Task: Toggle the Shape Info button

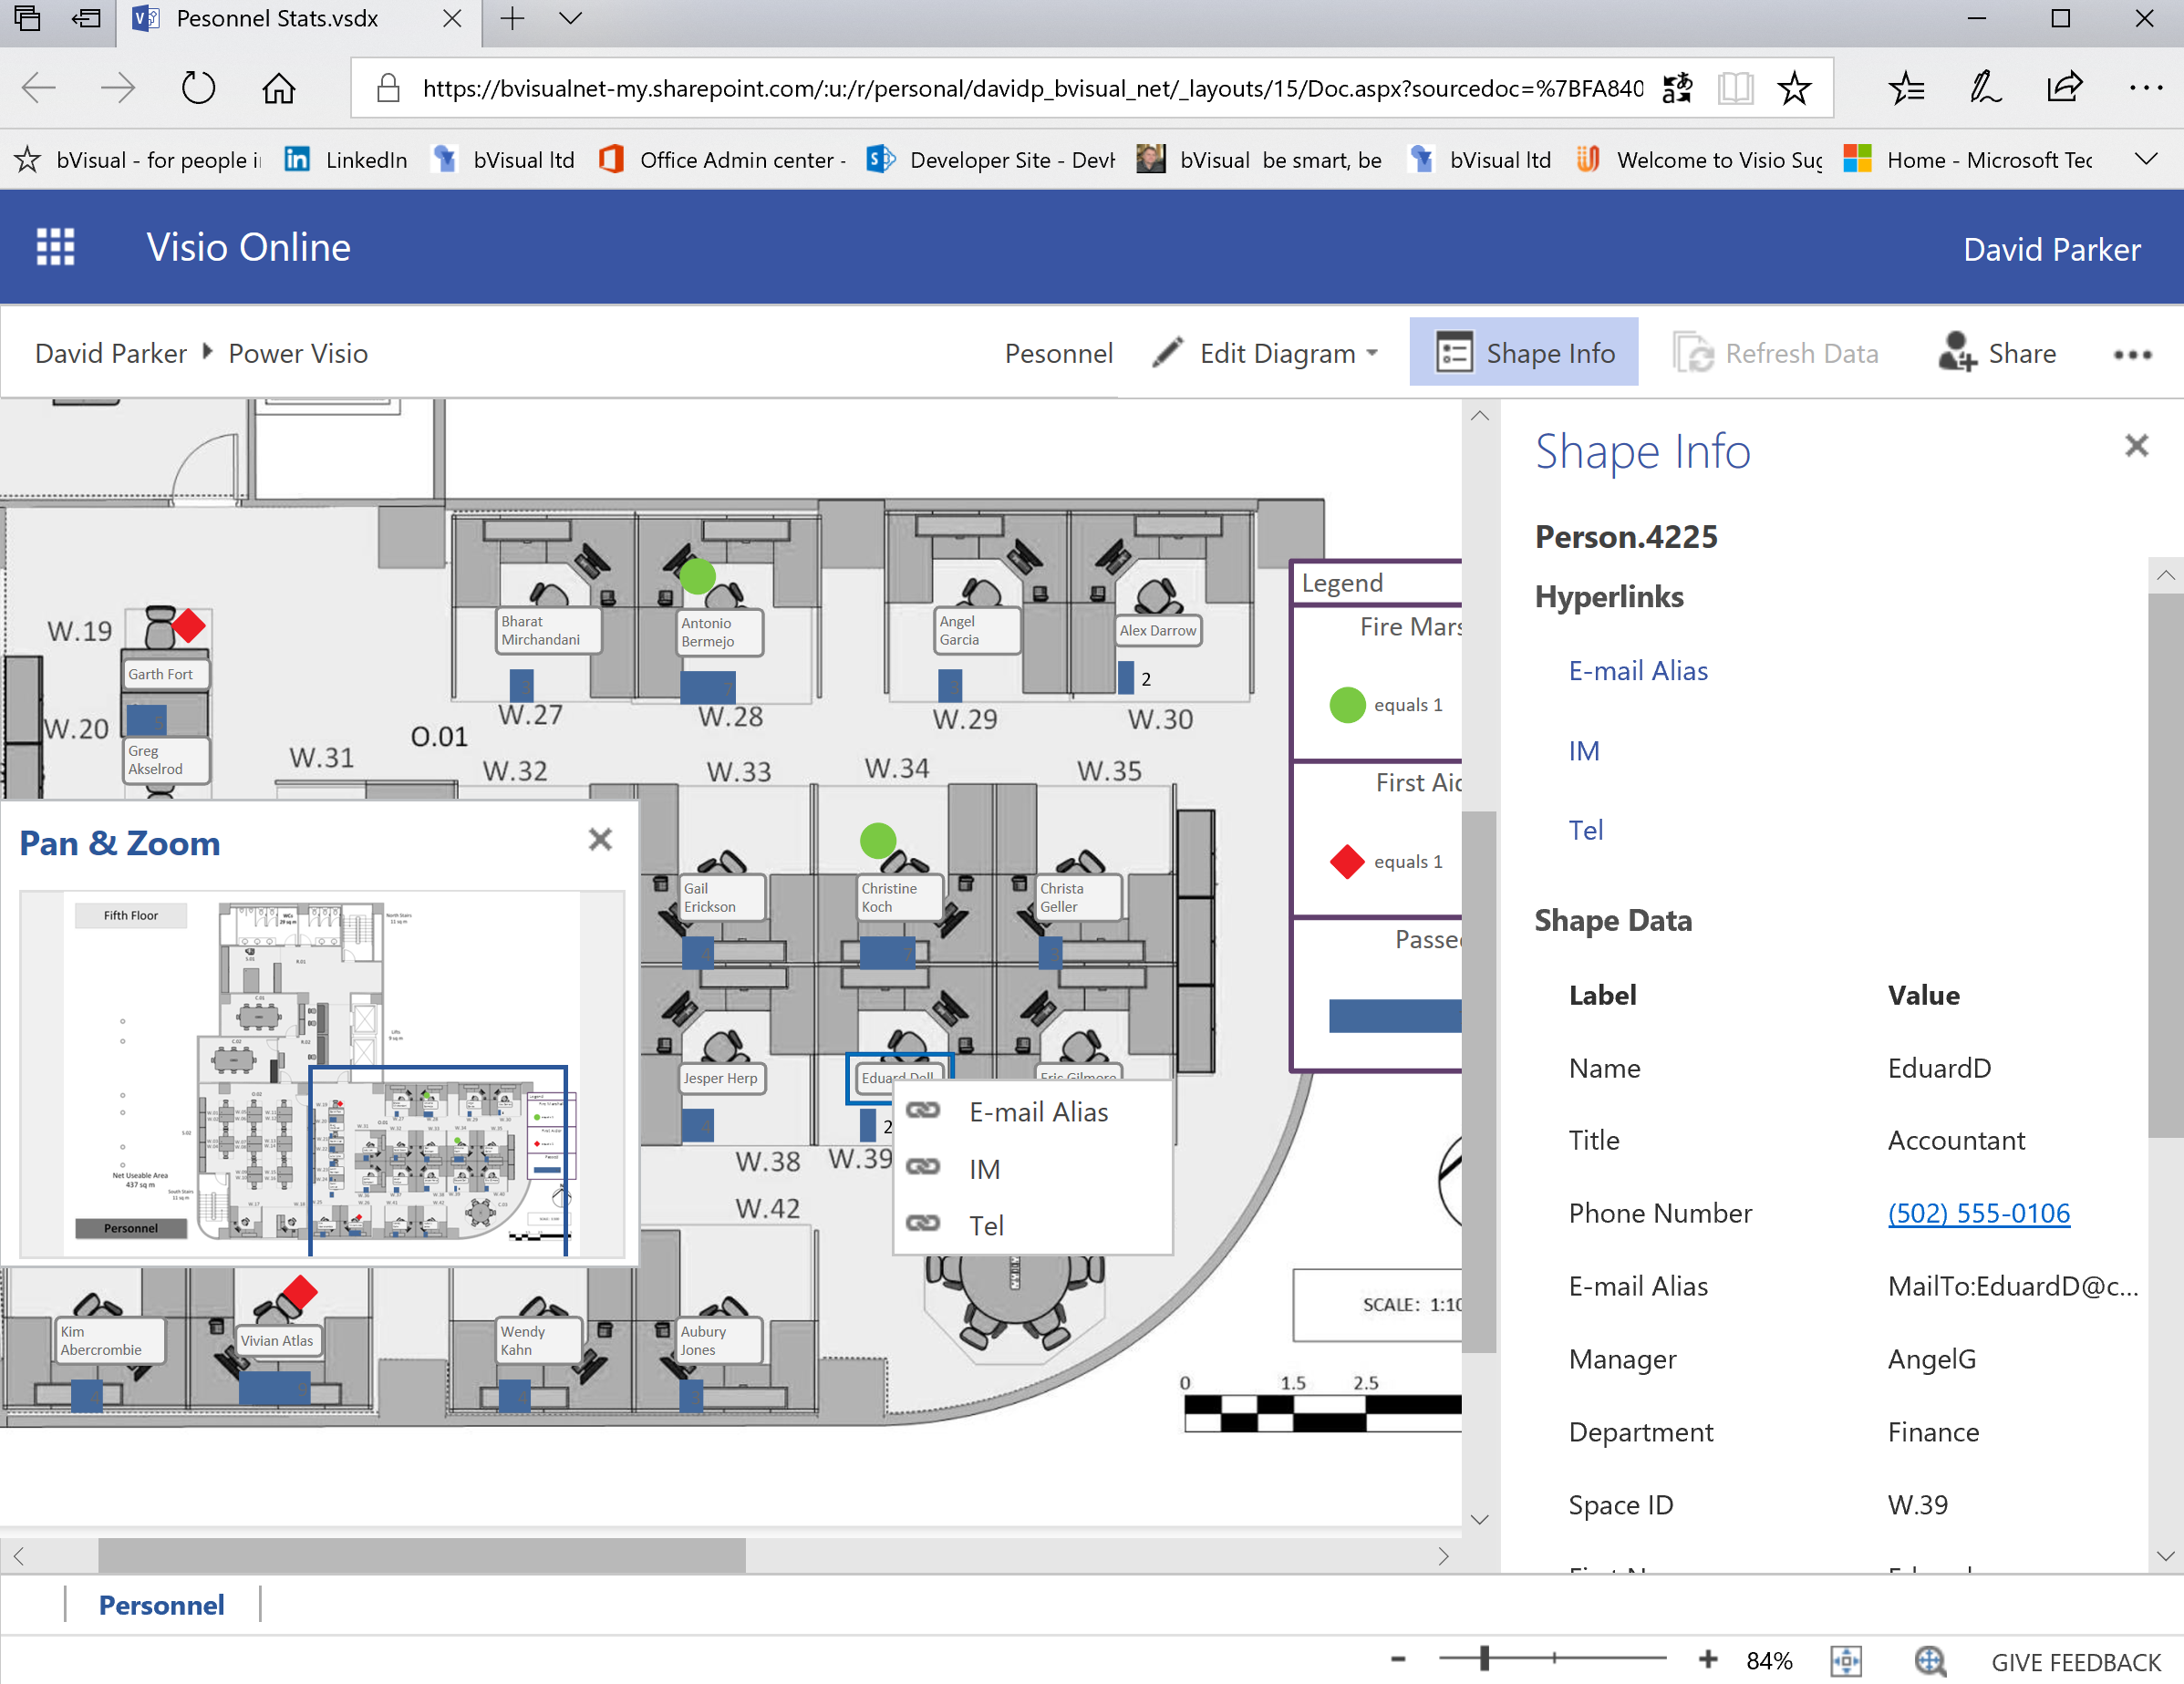Action: [1524, 352]
